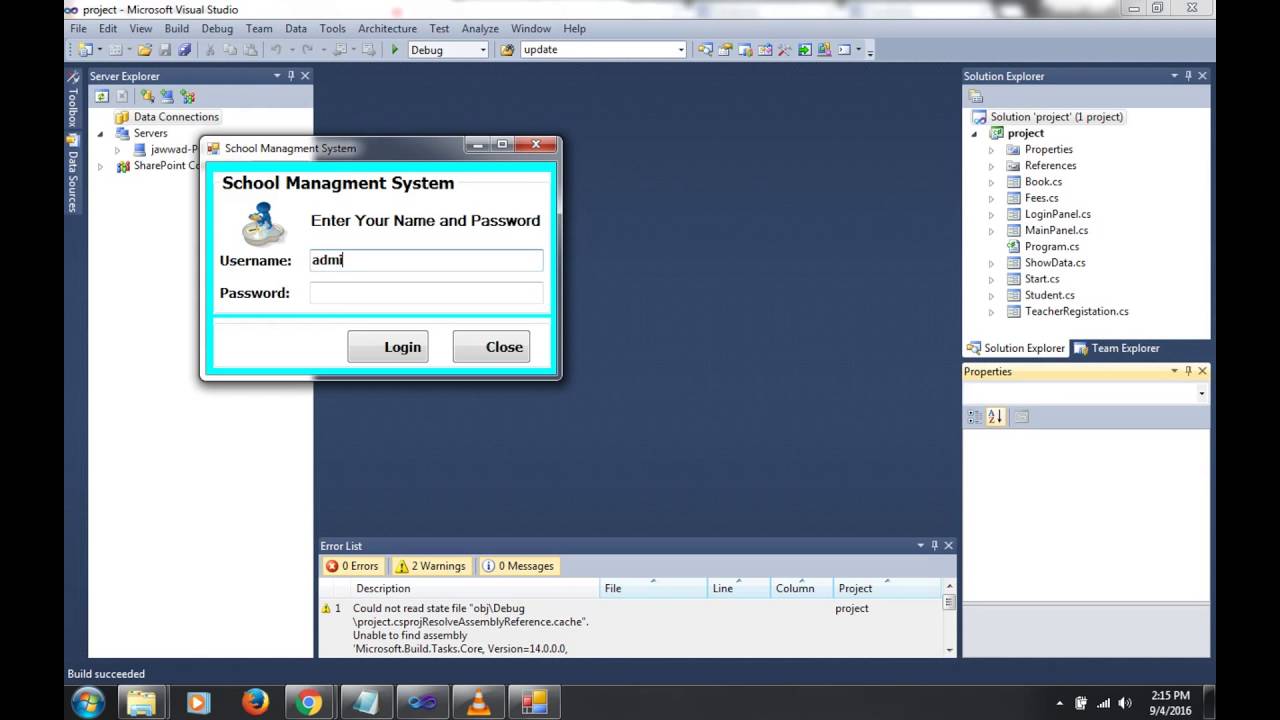Screen dimensions: 1280x720
Task: Collapse the project node in Solution Explorer
Action: tap(975, 134)
